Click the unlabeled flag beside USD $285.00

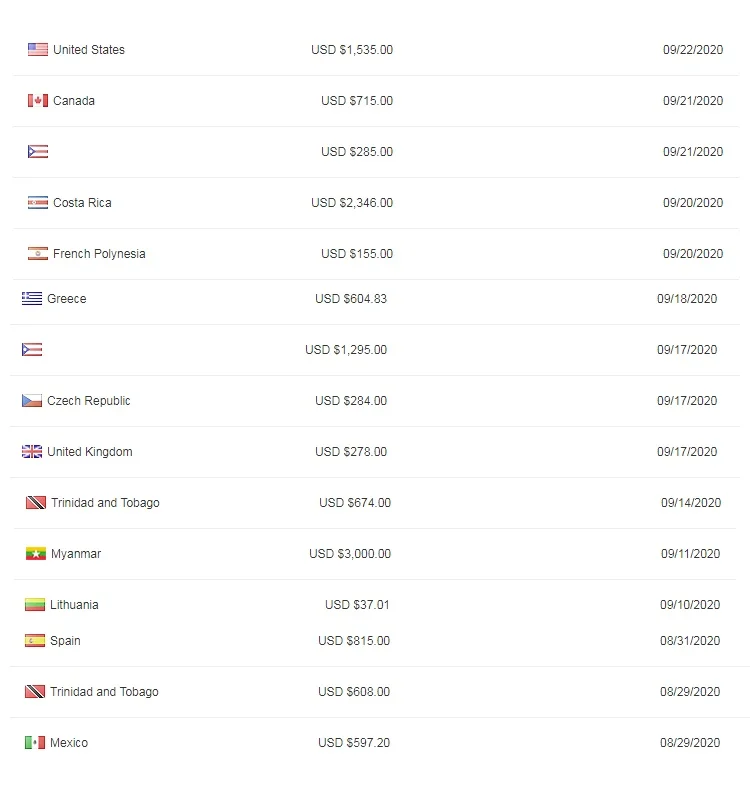pyautogui.click(x=38, y=152)
